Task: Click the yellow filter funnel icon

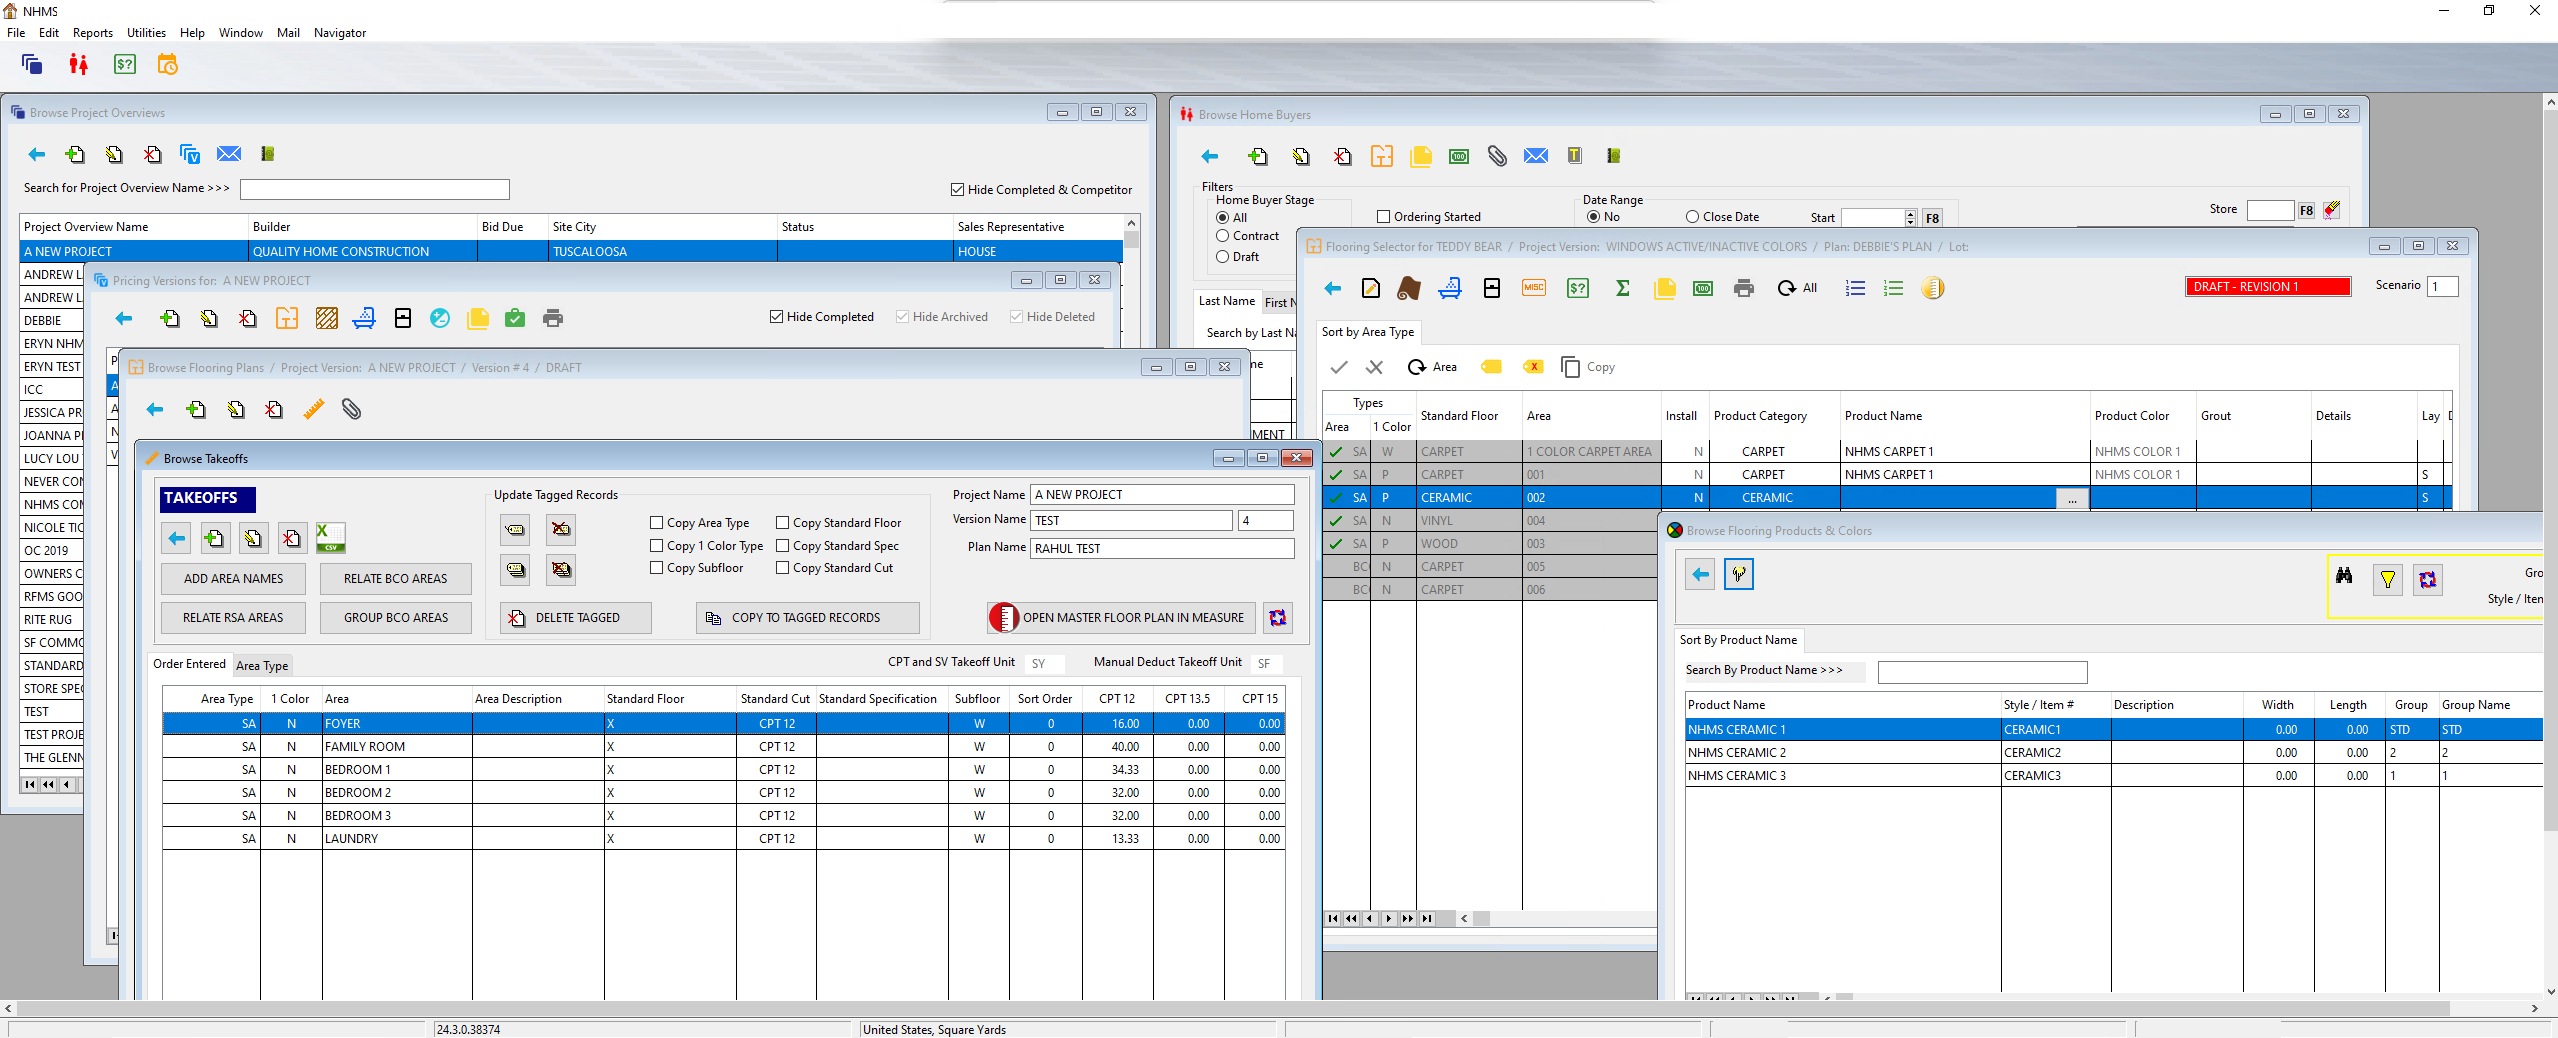Action: point(2388,579)
